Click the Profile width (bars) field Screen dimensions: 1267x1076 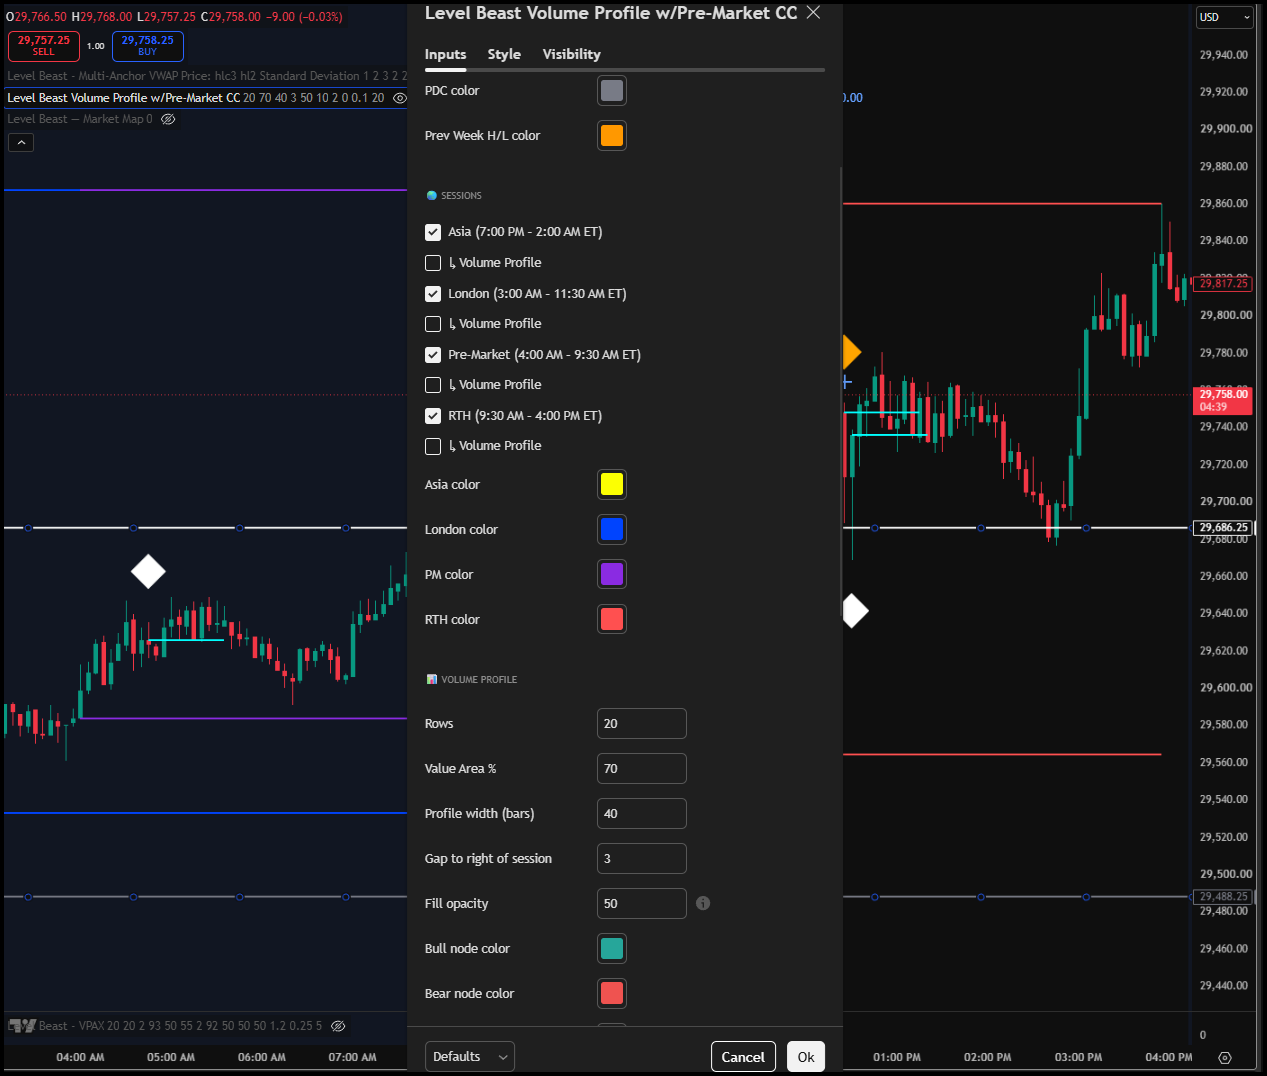click(x=642, y=814)
